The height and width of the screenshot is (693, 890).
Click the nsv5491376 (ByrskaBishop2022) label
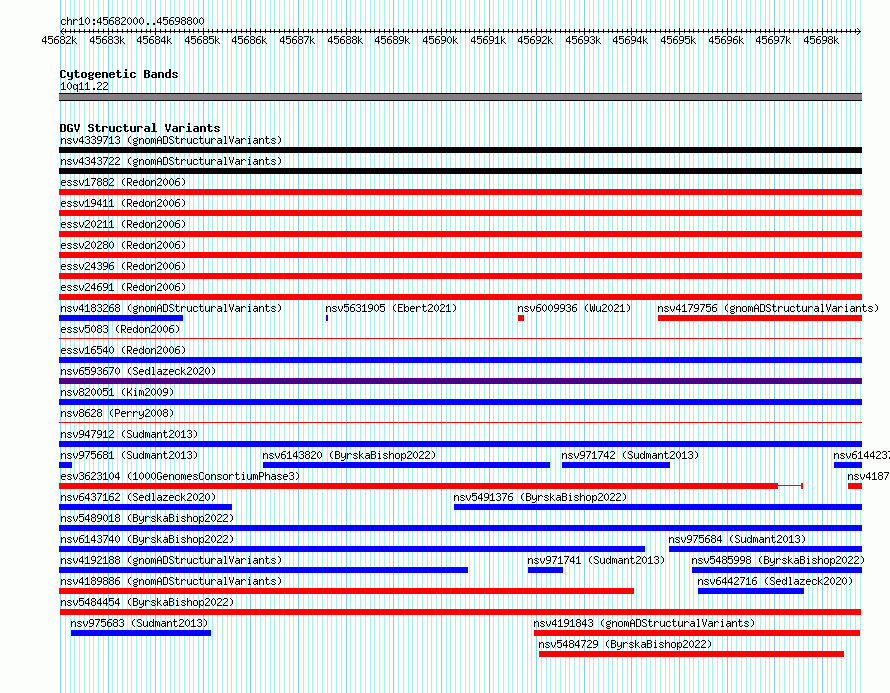pyautogui.click(x=540, y=497)
